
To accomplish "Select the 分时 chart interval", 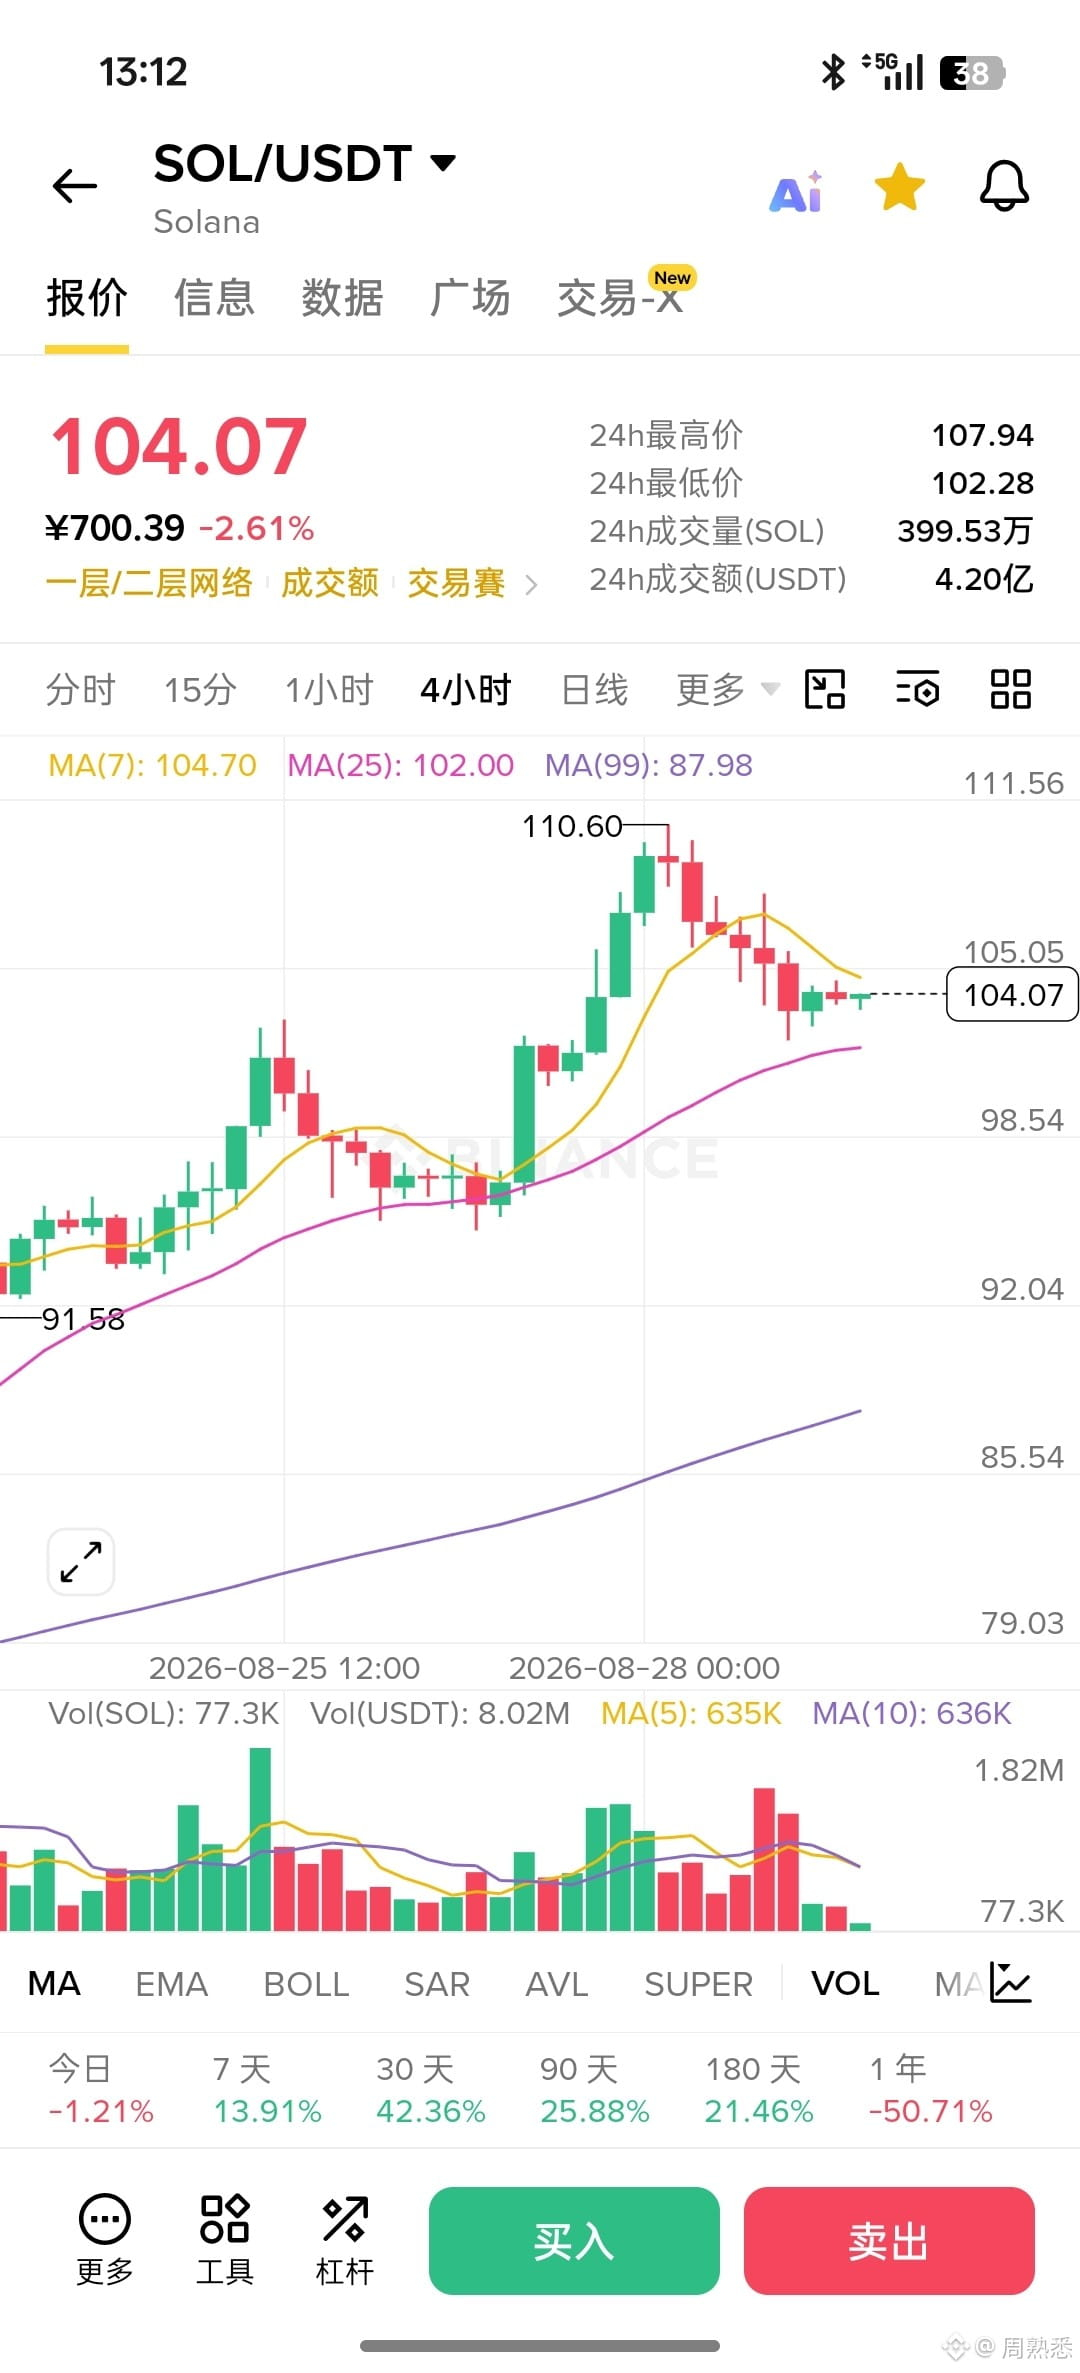I will pyautogui.click(x=80, y=690).
